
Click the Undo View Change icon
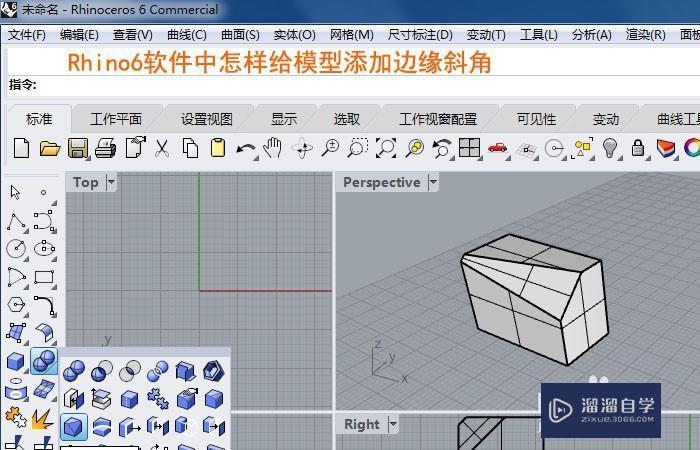coord(442,148)
